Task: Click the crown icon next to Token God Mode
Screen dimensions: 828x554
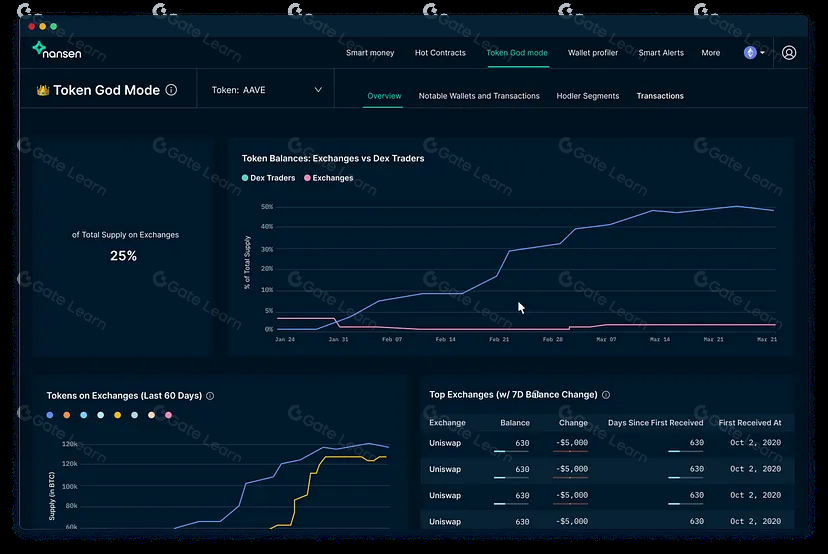Action: [x=43, y=90]
